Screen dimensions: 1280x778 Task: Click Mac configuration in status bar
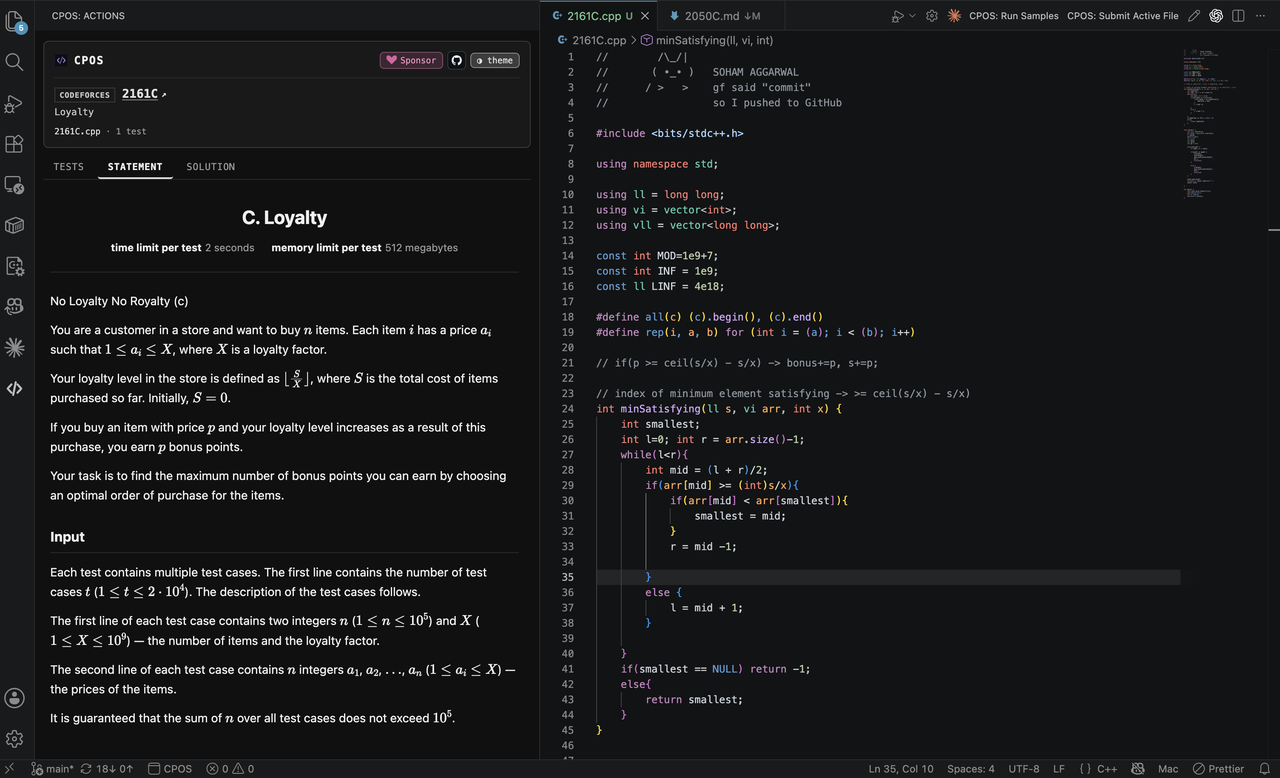coord(1167,769)
